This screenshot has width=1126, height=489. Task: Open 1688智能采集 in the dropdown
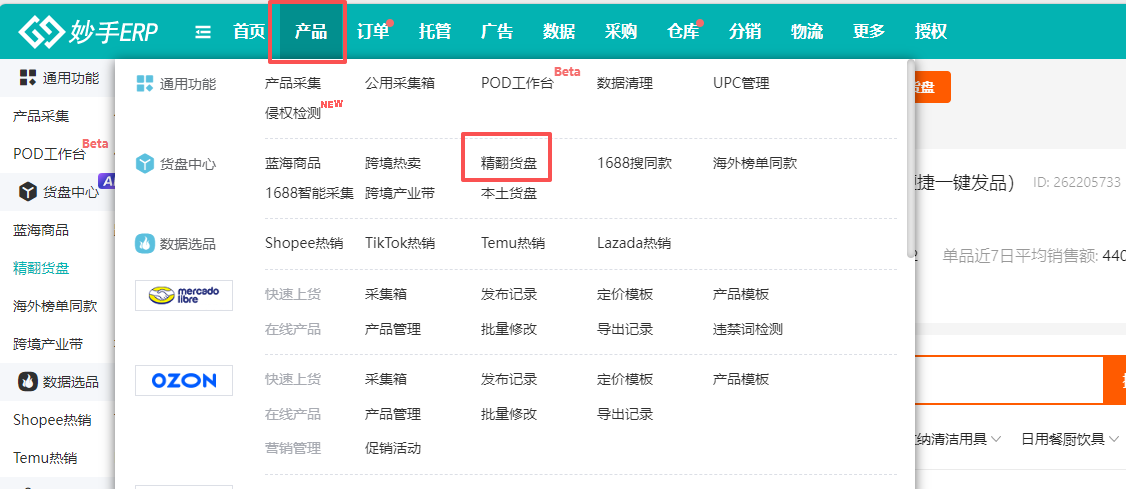click(x=310, y=193)
